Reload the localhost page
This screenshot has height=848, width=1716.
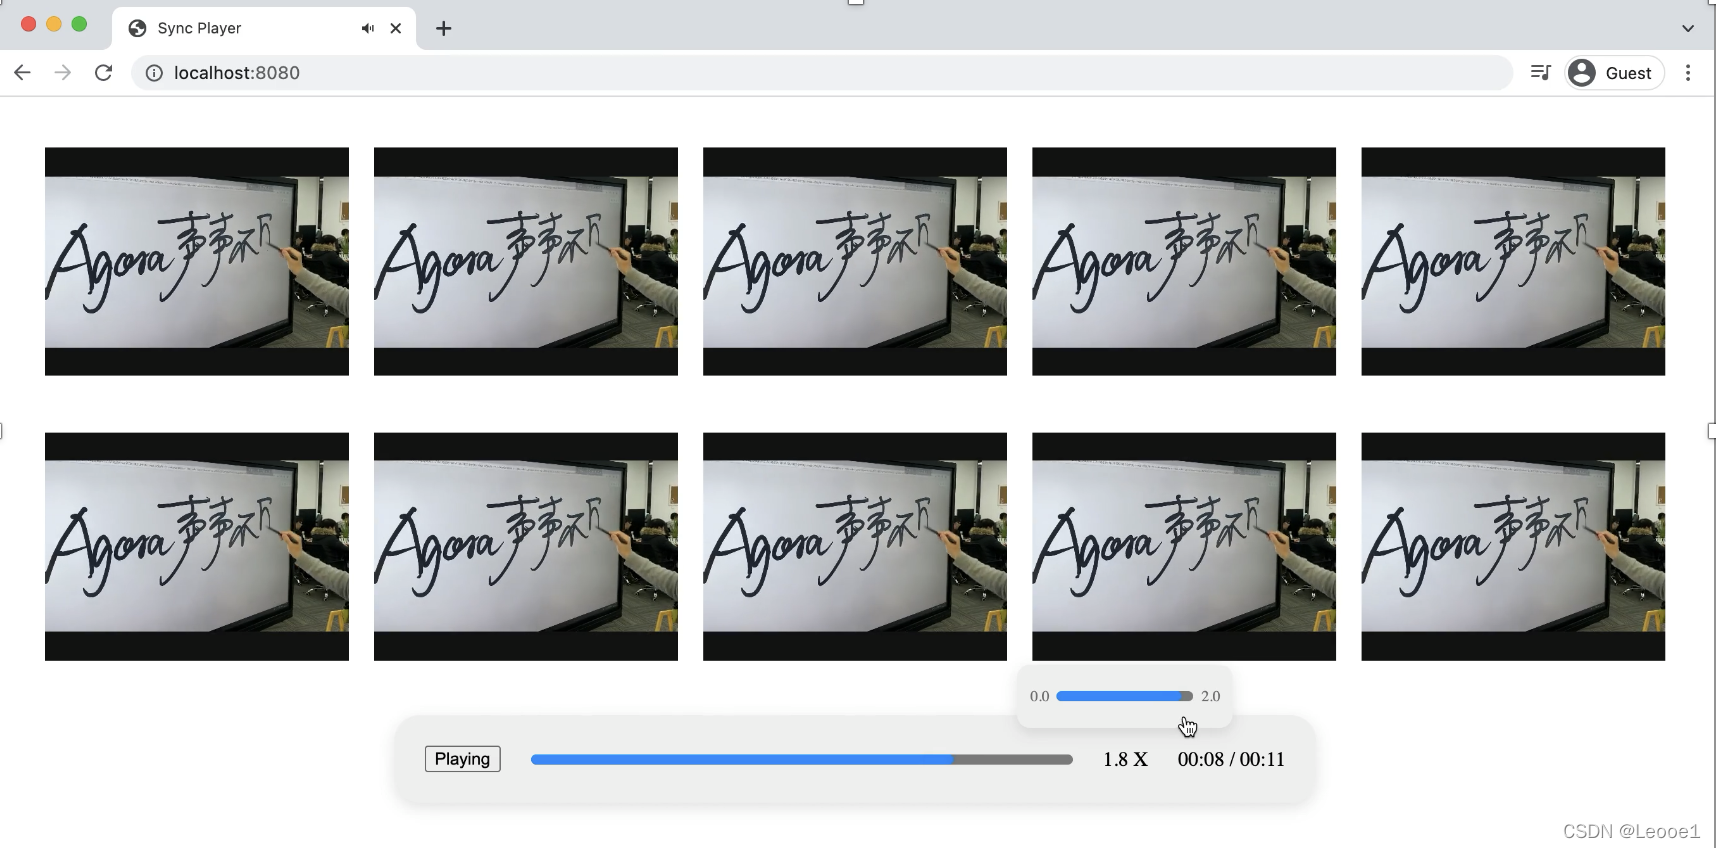tap(103, 72)
